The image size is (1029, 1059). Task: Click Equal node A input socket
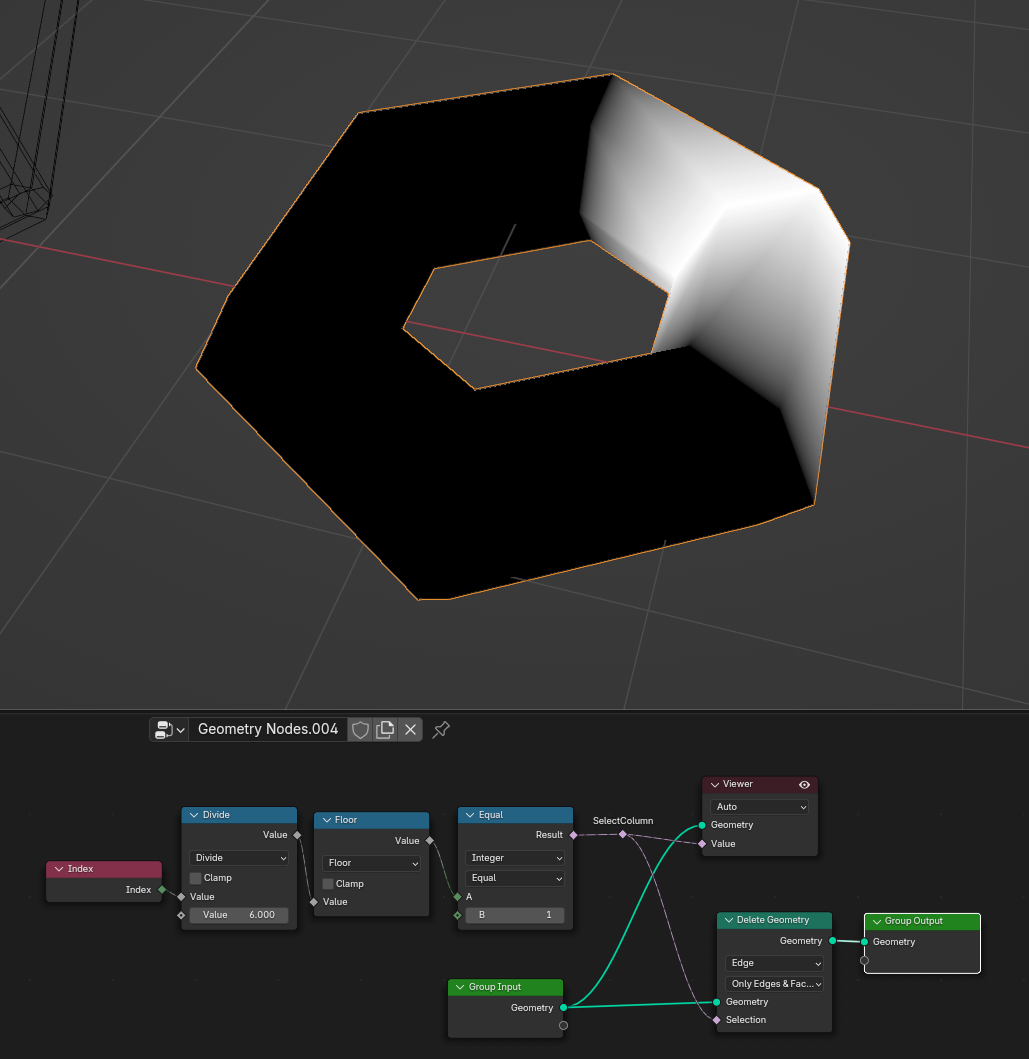(458, 897)
